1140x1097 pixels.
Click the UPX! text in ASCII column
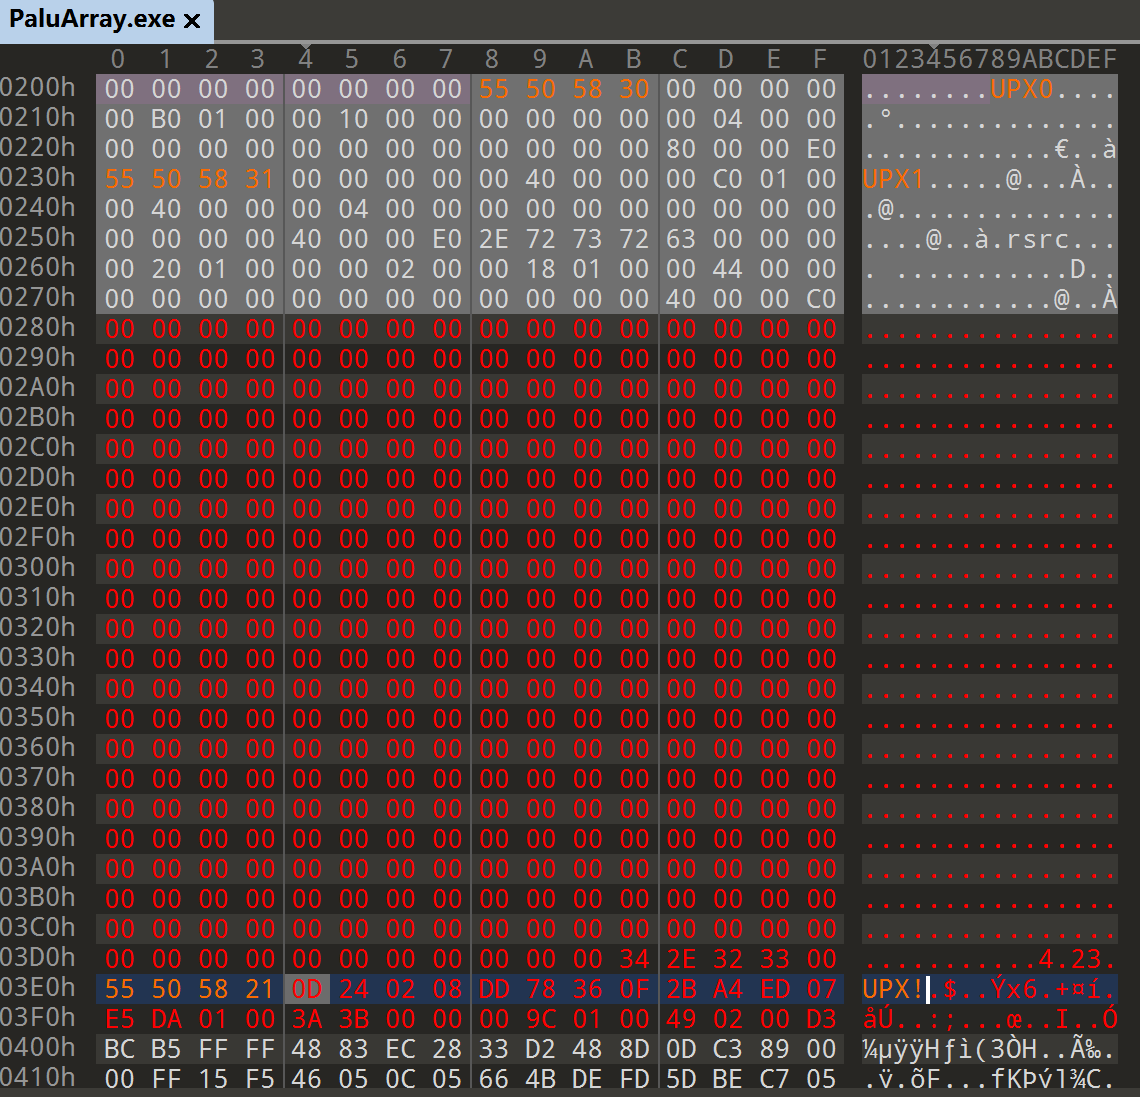894,989
